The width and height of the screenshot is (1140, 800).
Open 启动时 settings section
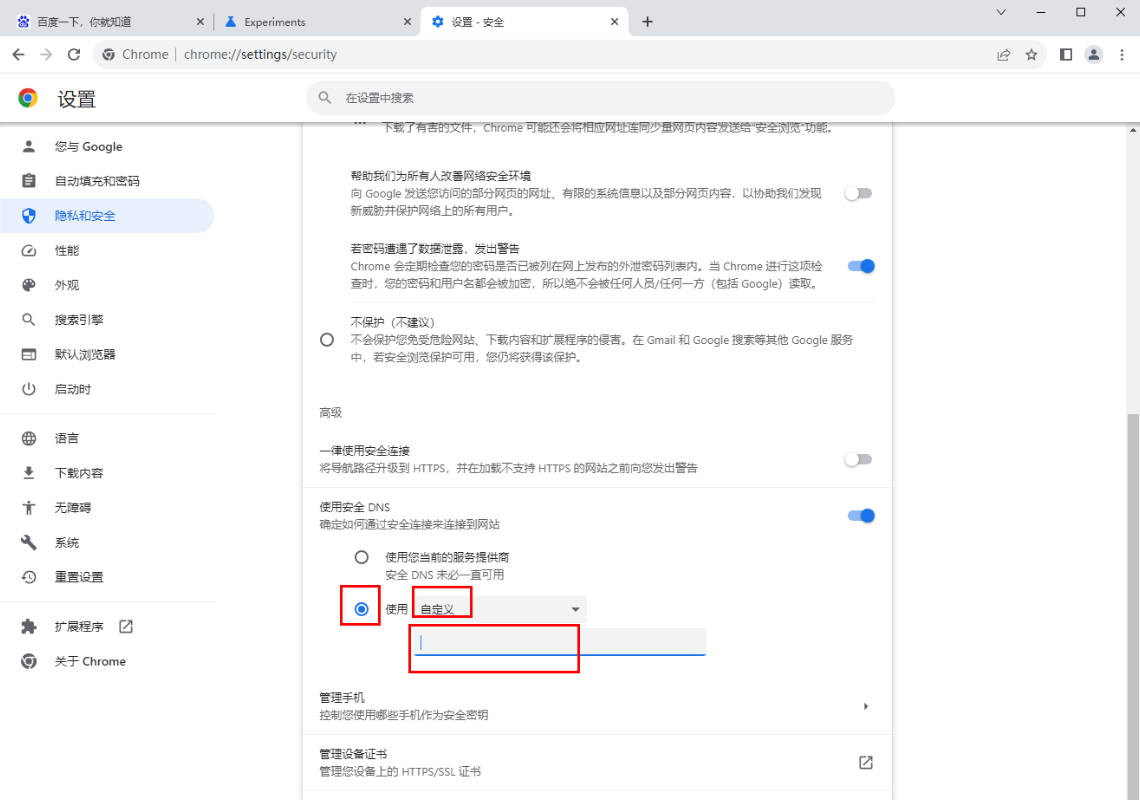[108, 389]
